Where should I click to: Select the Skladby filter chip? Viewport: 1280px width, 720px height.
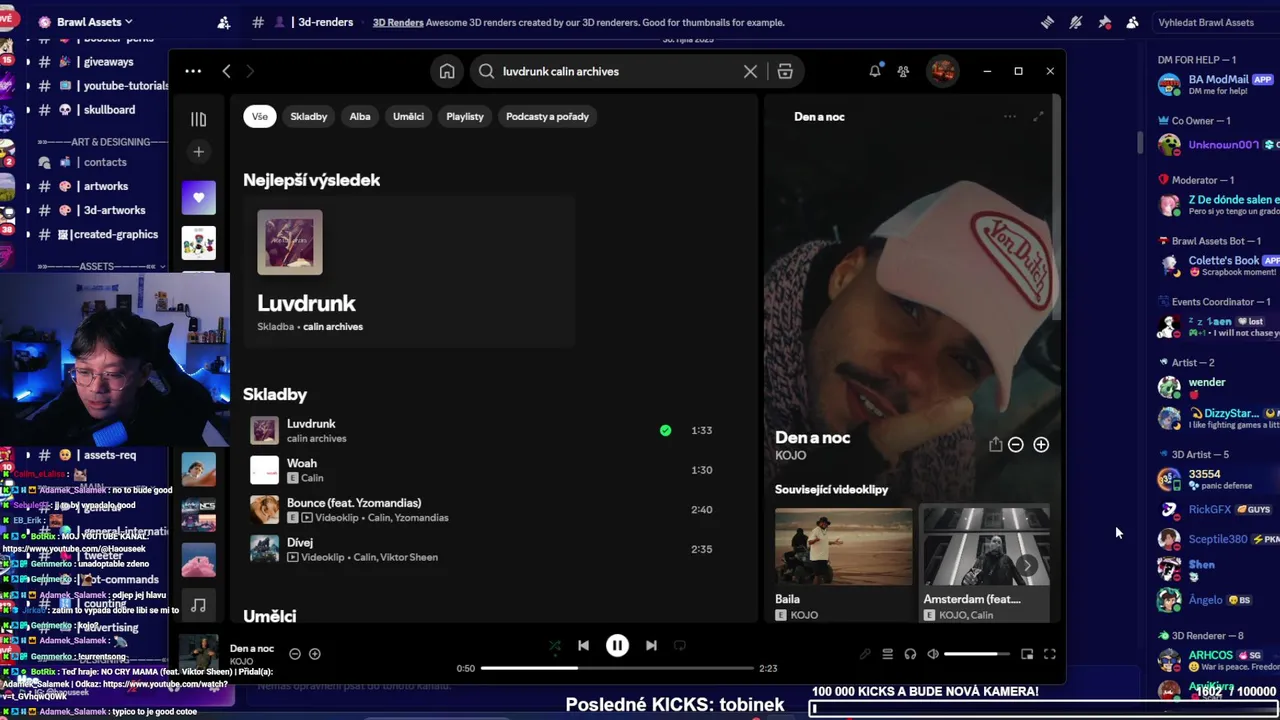(x=309, y=116)
